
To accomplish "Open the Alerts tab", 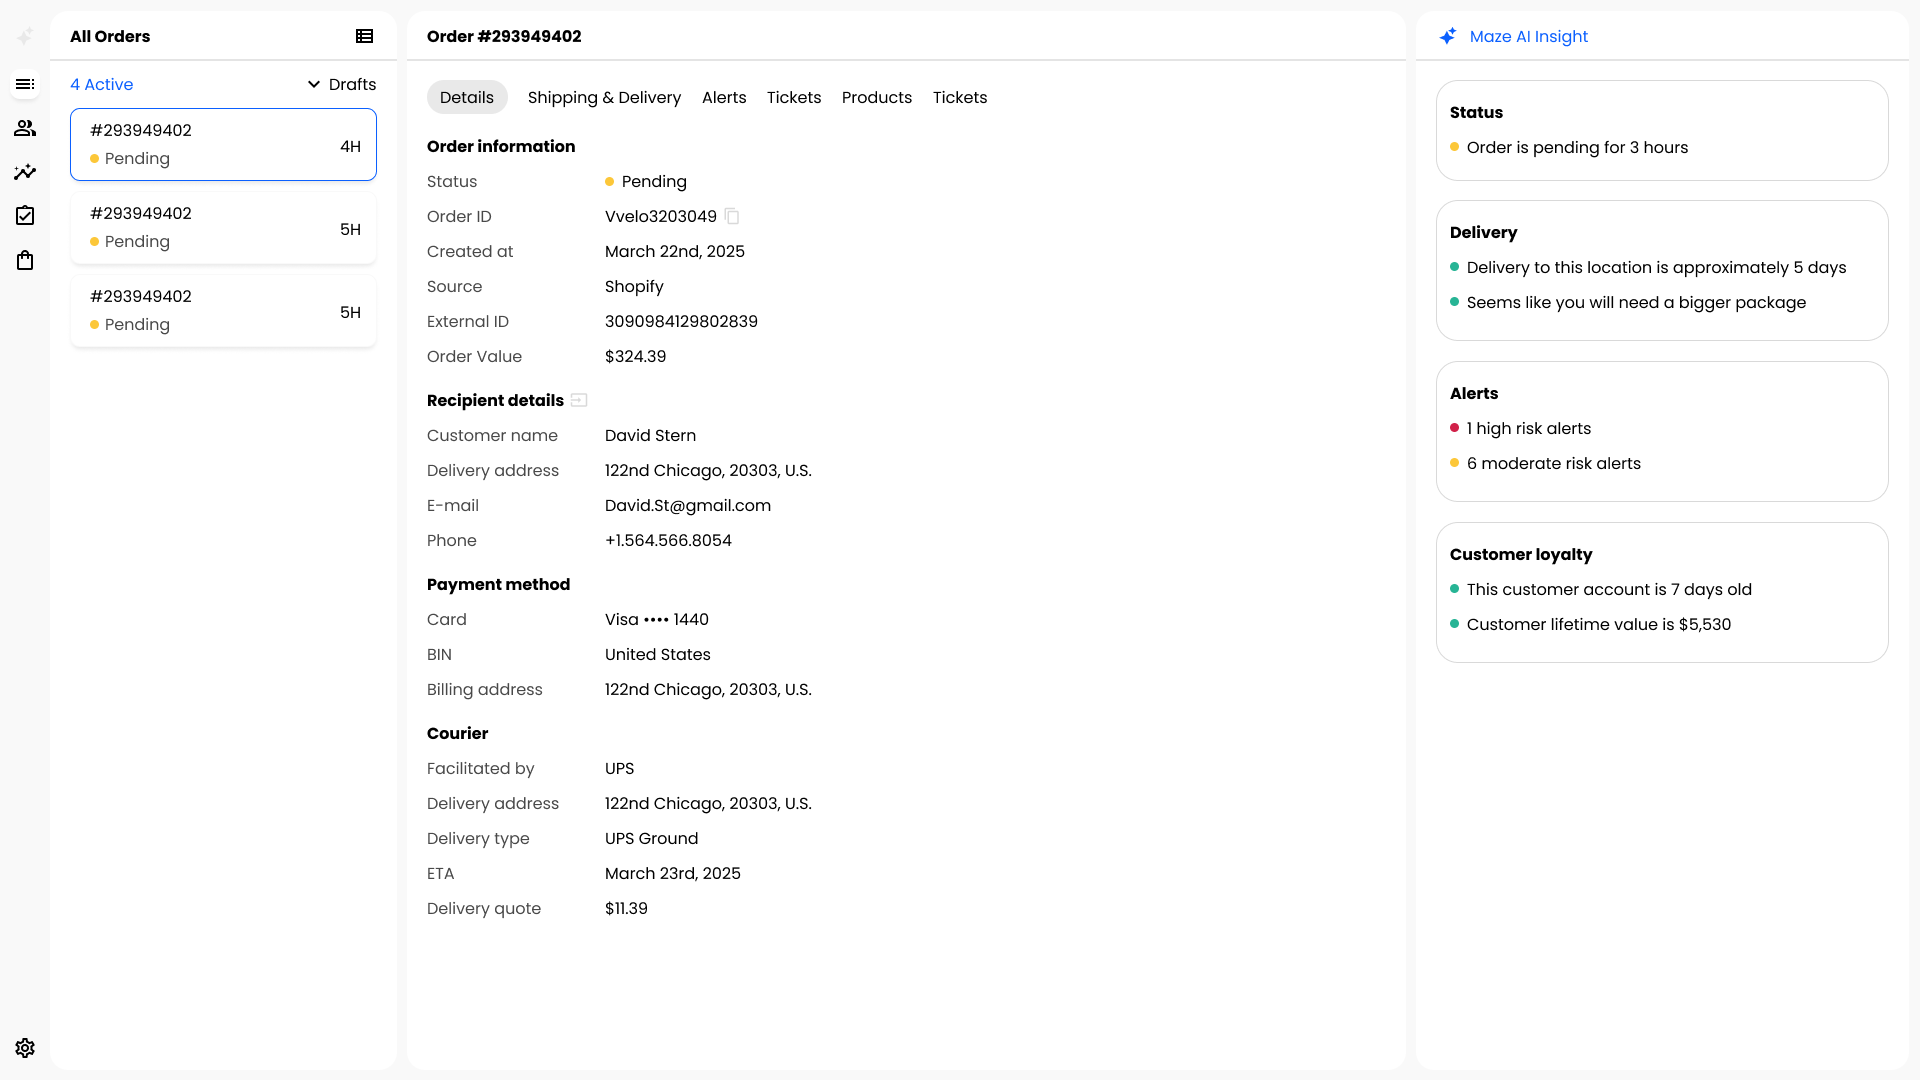I will pos(724,97).
